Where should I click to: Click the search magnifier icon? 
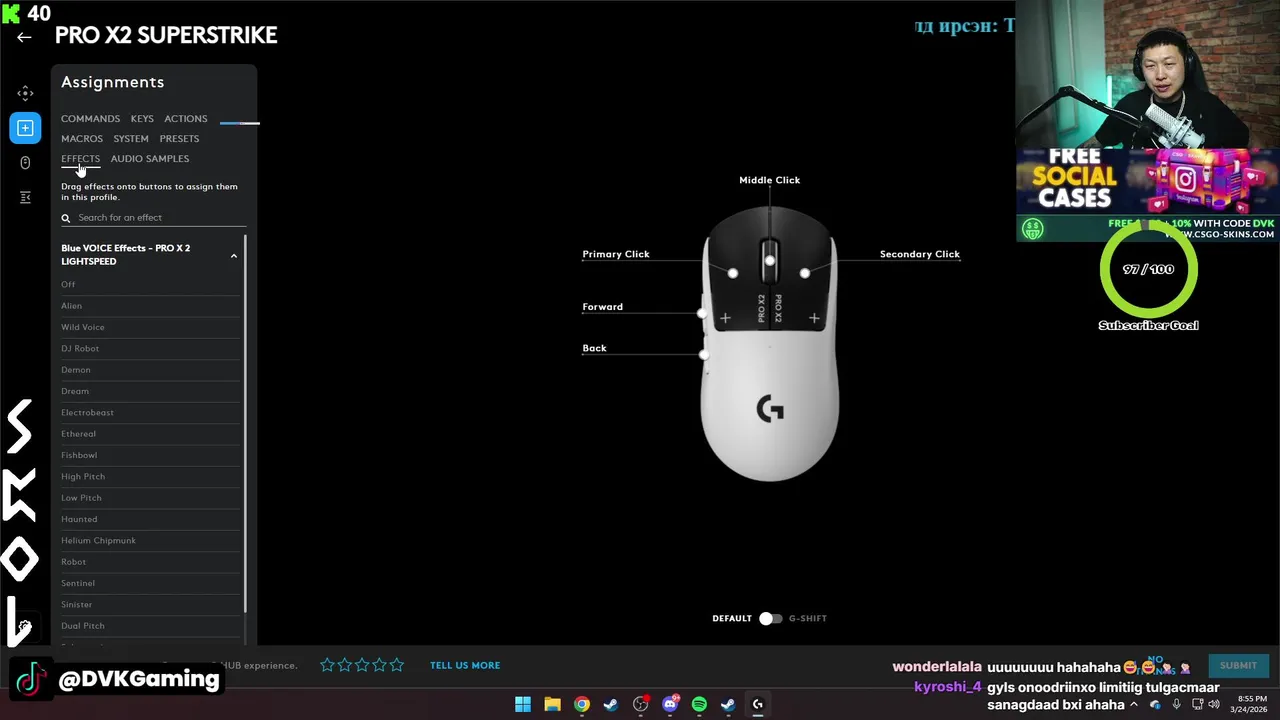tap(66, 218)
